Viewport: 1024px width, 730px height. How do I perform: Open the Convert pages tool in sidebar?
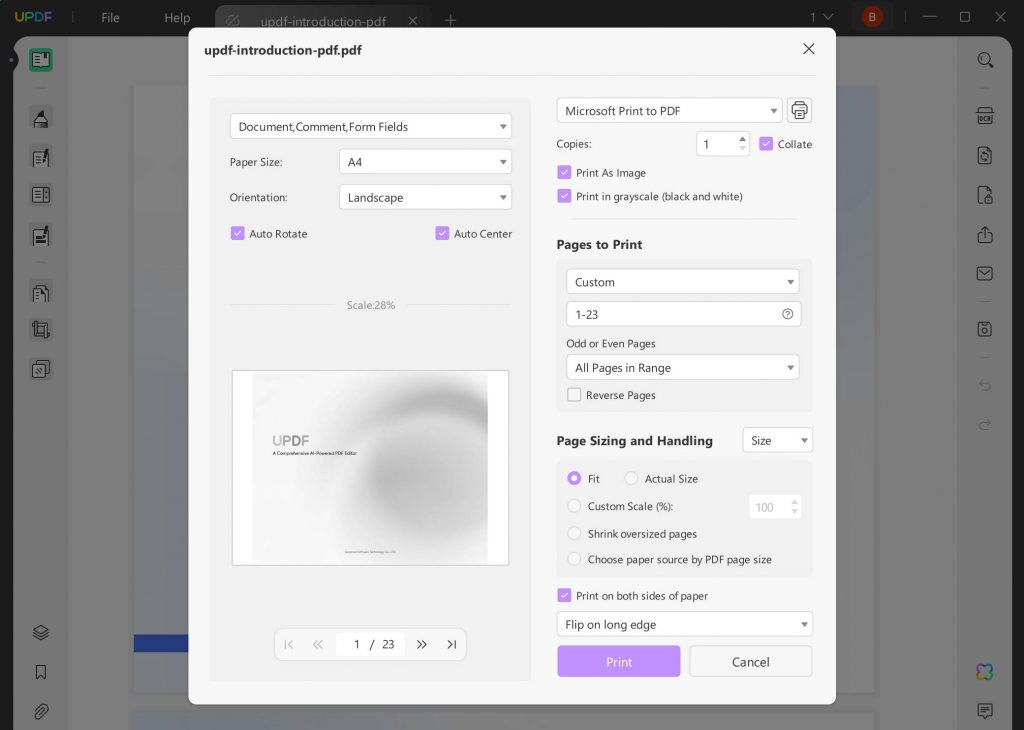coord(40,293)
